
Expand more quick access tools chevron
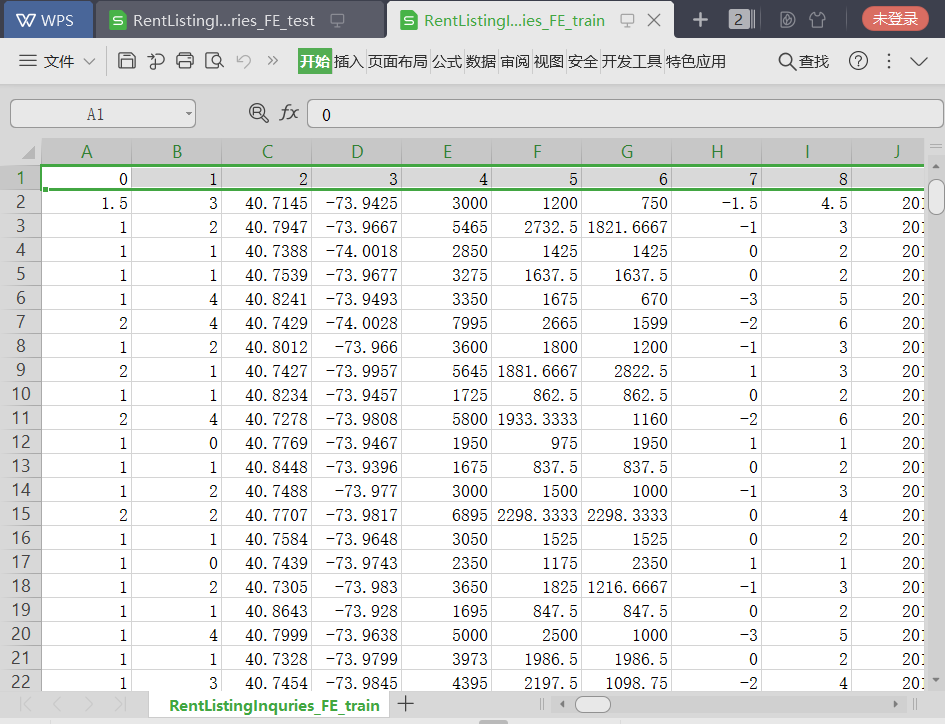[273, 60]
